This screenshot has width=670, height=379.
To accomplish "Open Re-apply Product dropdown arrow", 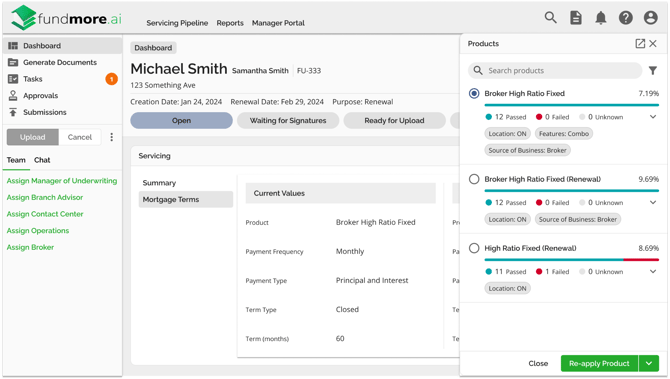I will (x=649, y=364).
